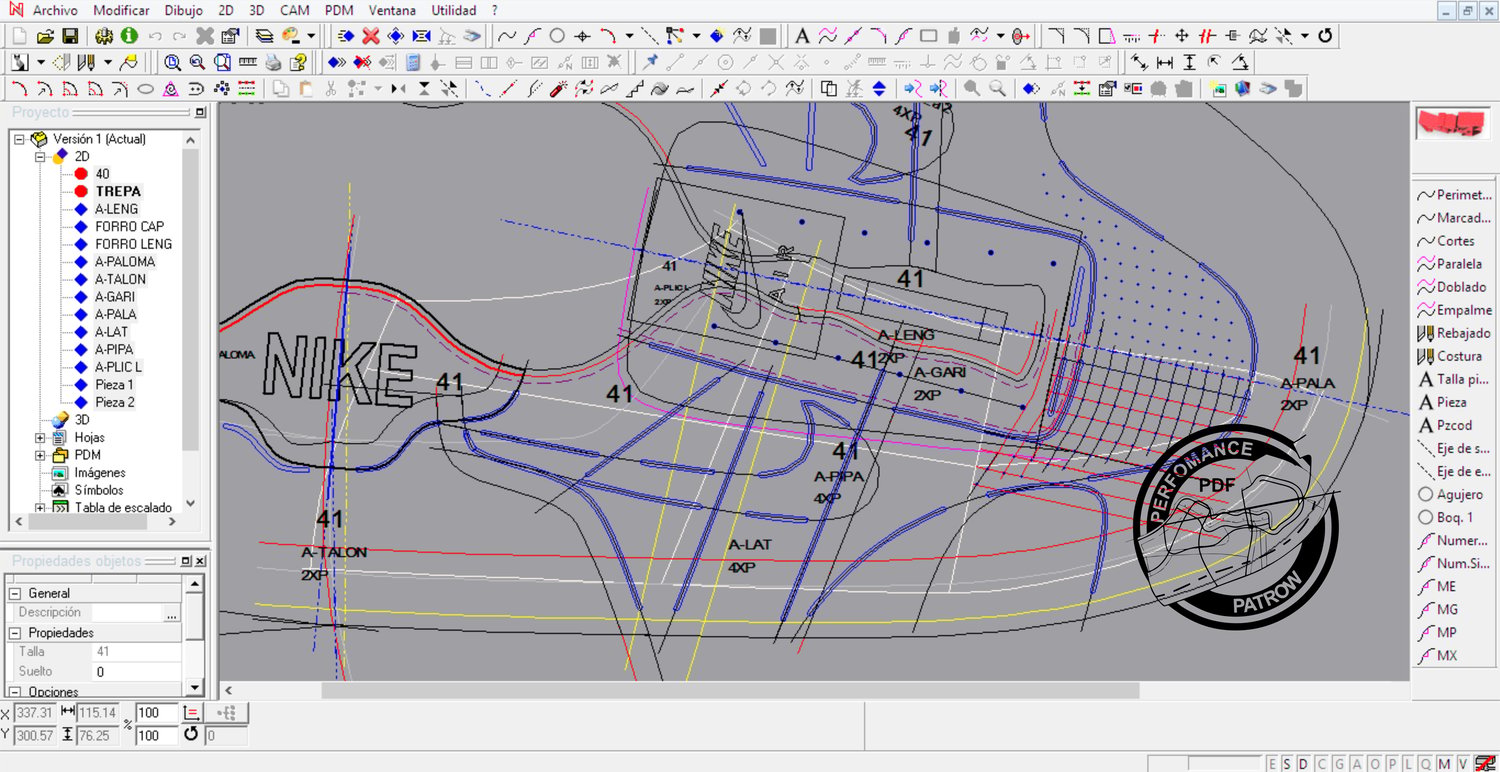Click the canvas horizontal scrollbar
Image resolution: width=1500 pixels, height=772 pixels.
(x=730, y=690)
